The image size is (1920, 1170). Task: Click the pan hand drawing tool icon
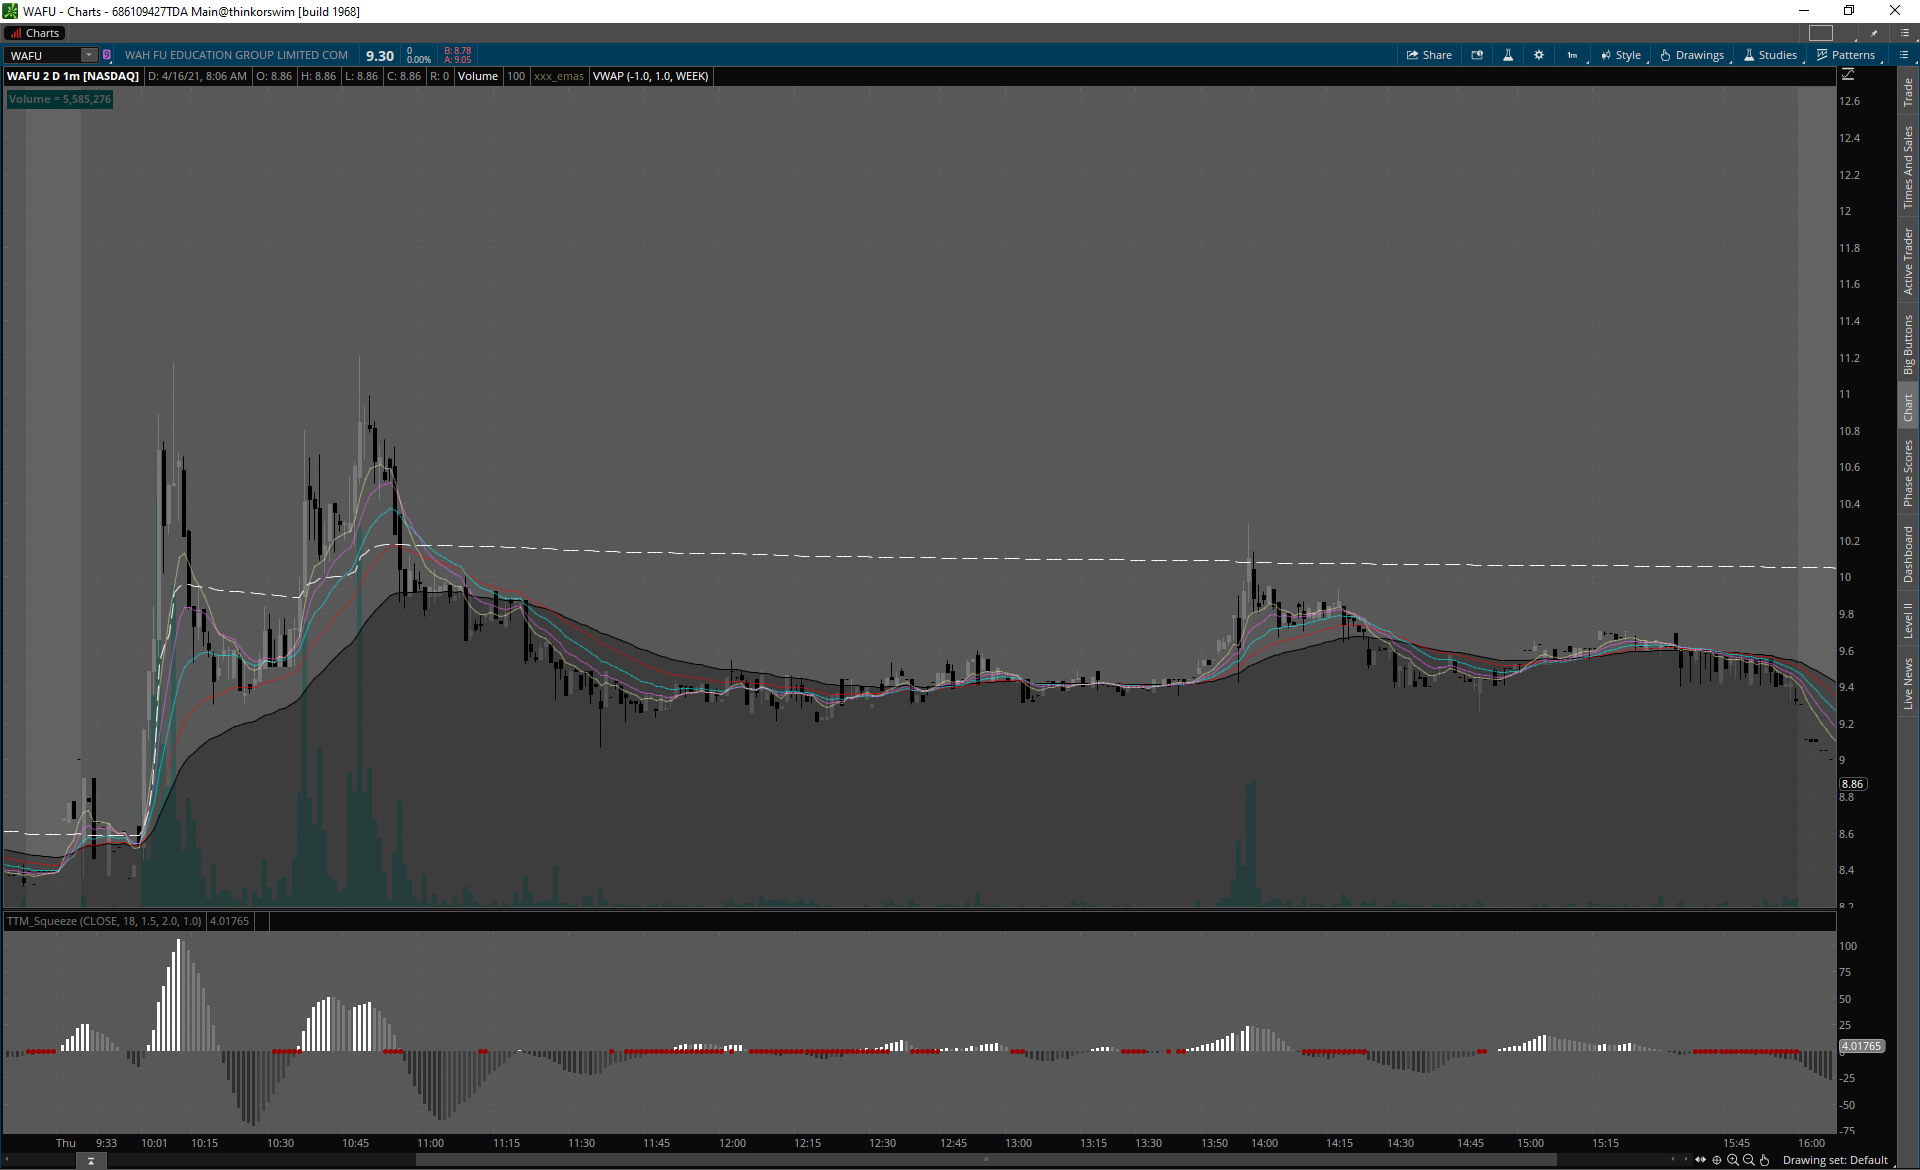(1765, 1160)
